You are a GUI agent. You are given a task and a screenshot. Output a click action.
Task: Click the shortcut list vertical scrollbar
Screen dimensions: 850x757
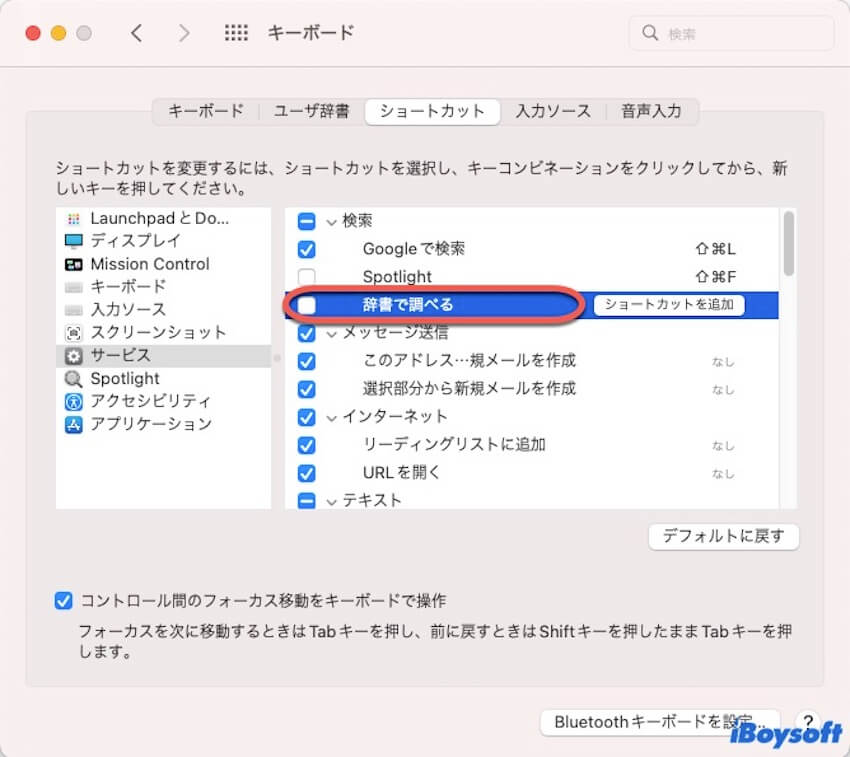pos(789,243)
